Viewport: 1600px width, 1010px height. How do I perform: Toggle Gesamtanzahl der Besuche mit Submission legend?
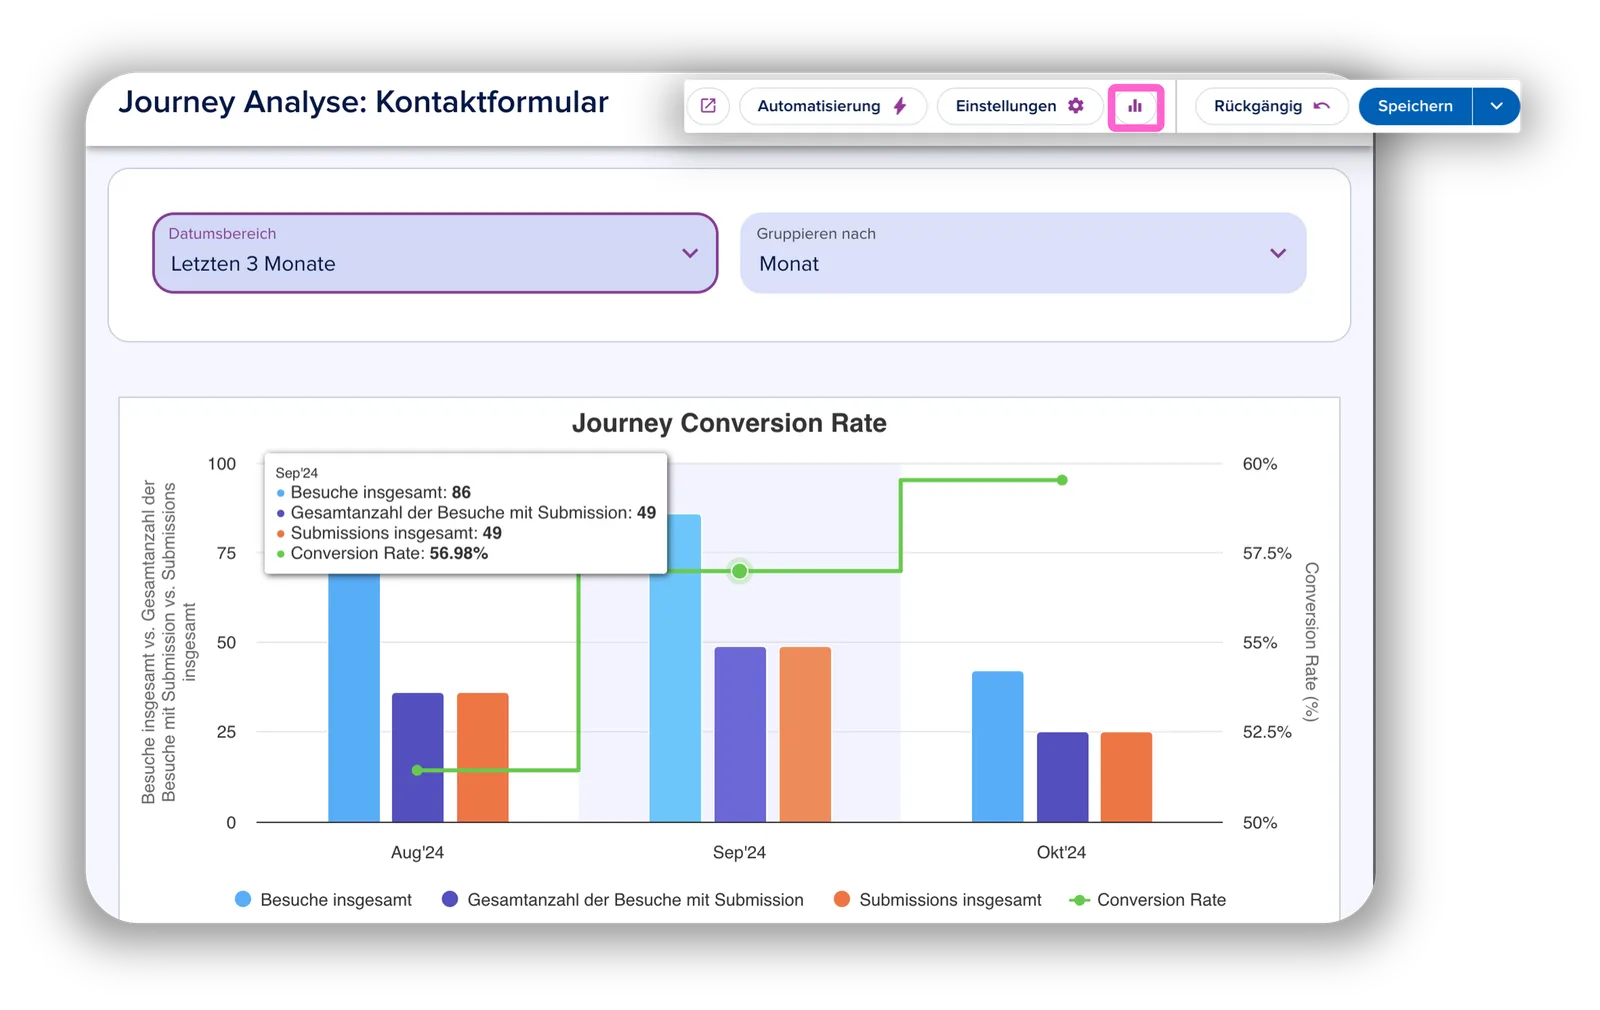click(x=622, y=900)
